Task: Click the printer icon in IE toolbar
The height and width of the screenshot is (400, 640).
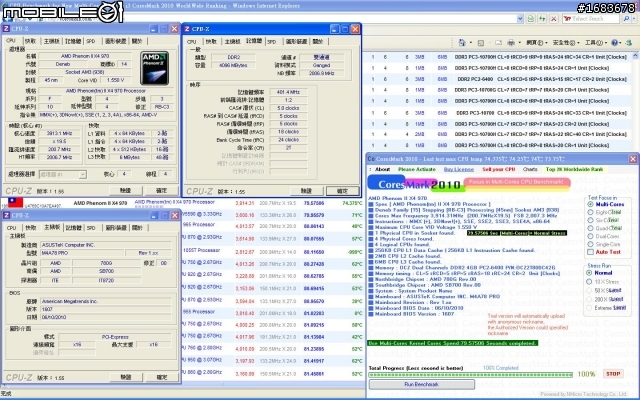Action: tap(511, 42)
